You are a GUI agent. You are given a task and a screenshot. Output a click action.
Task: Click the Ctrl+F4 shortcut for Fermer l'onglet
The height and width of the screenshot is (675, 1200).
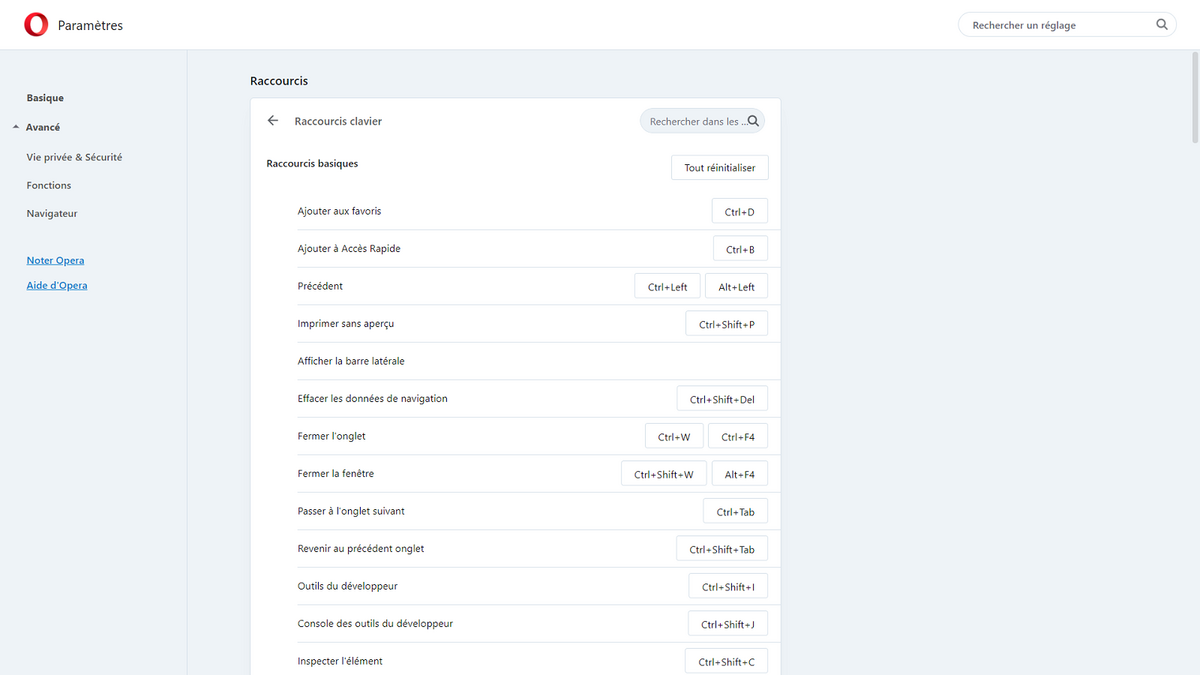(x=738, y=436)
